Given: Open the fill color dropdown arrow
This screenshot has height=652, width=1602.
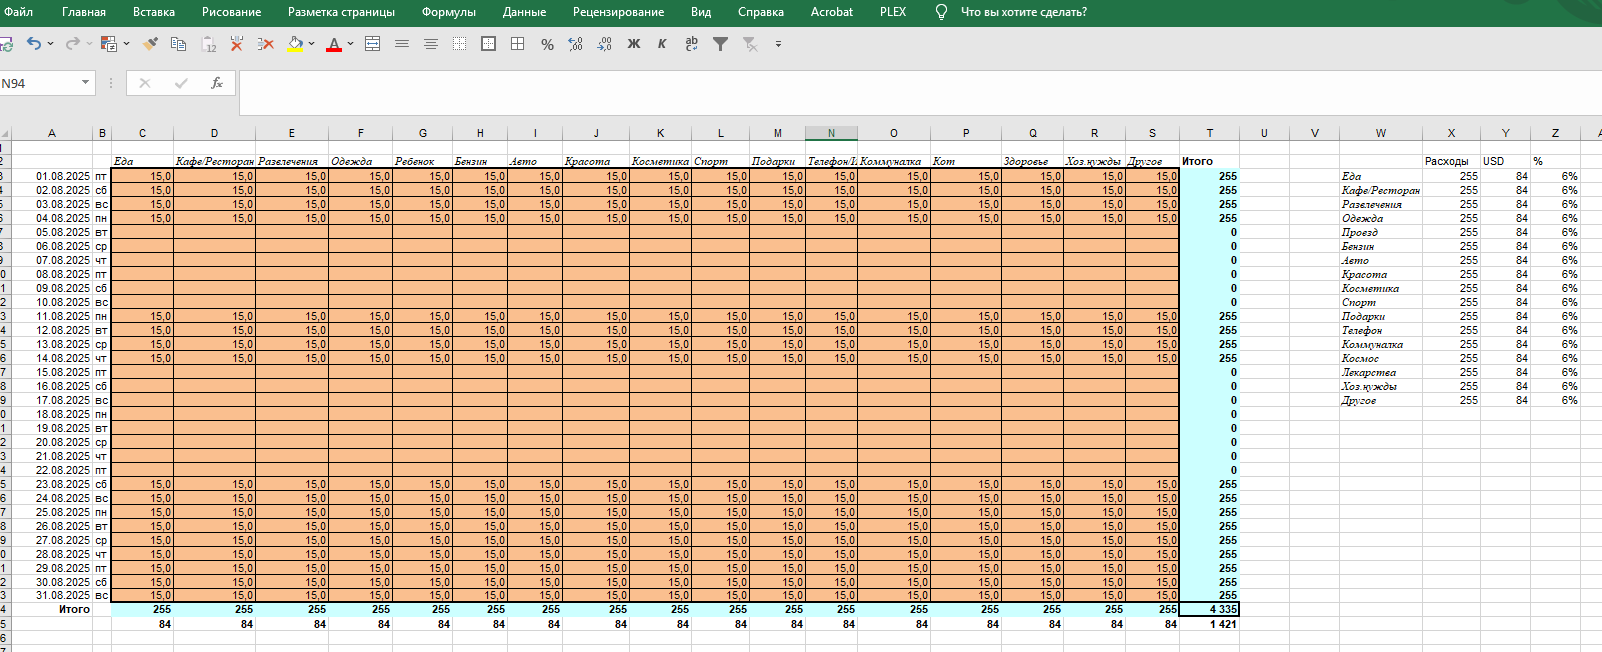Looking at the screenshot, I should click(312, 44).
